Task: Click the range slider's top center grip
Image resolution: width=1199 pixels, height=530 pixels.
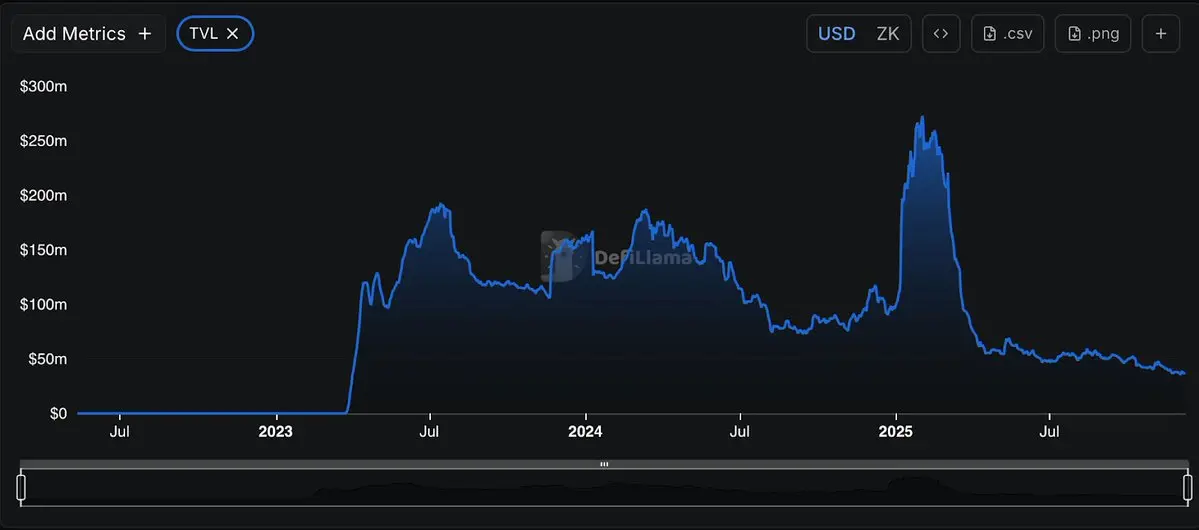Action: 604,464
